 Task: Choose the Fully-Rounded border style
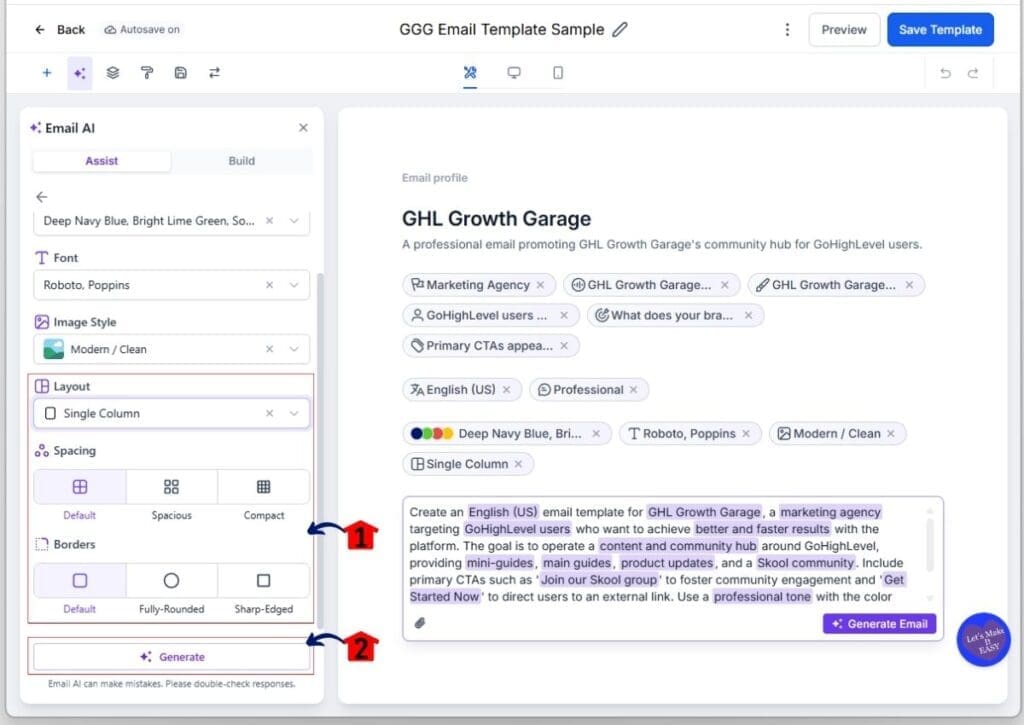point(171,580)
